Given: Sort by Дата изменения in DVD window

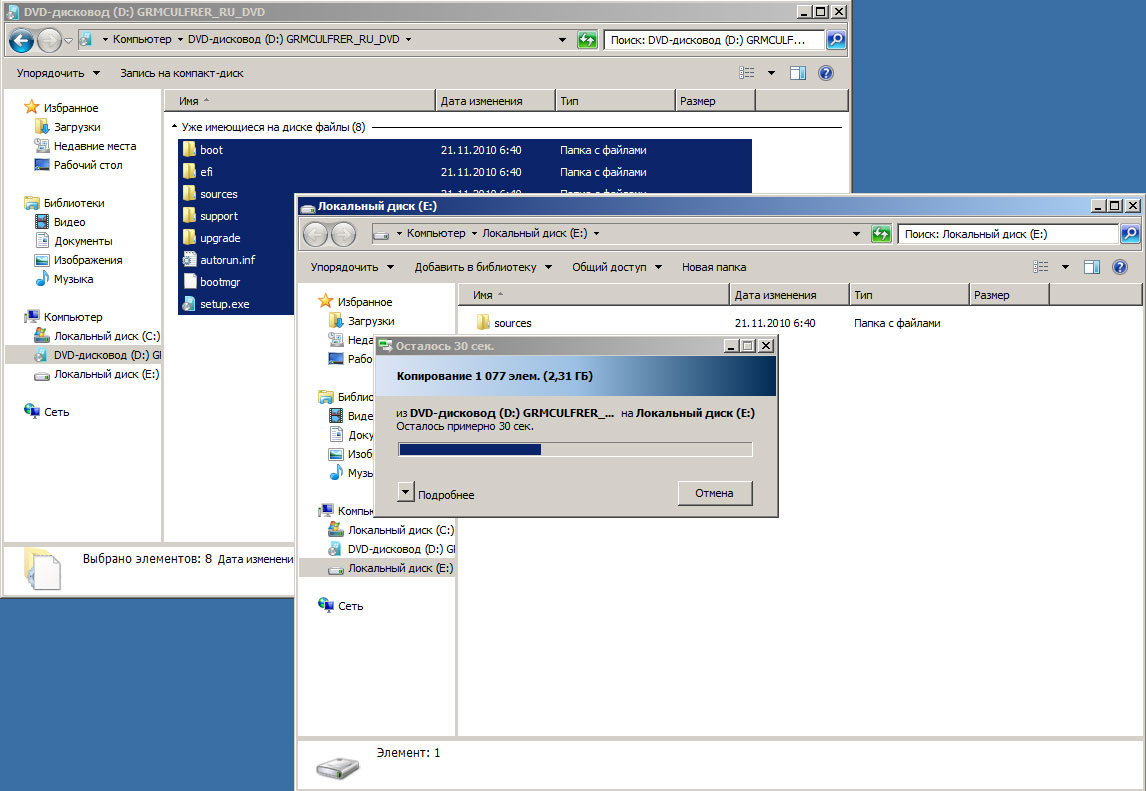Looking at the screenshot, I should (496, 101).
